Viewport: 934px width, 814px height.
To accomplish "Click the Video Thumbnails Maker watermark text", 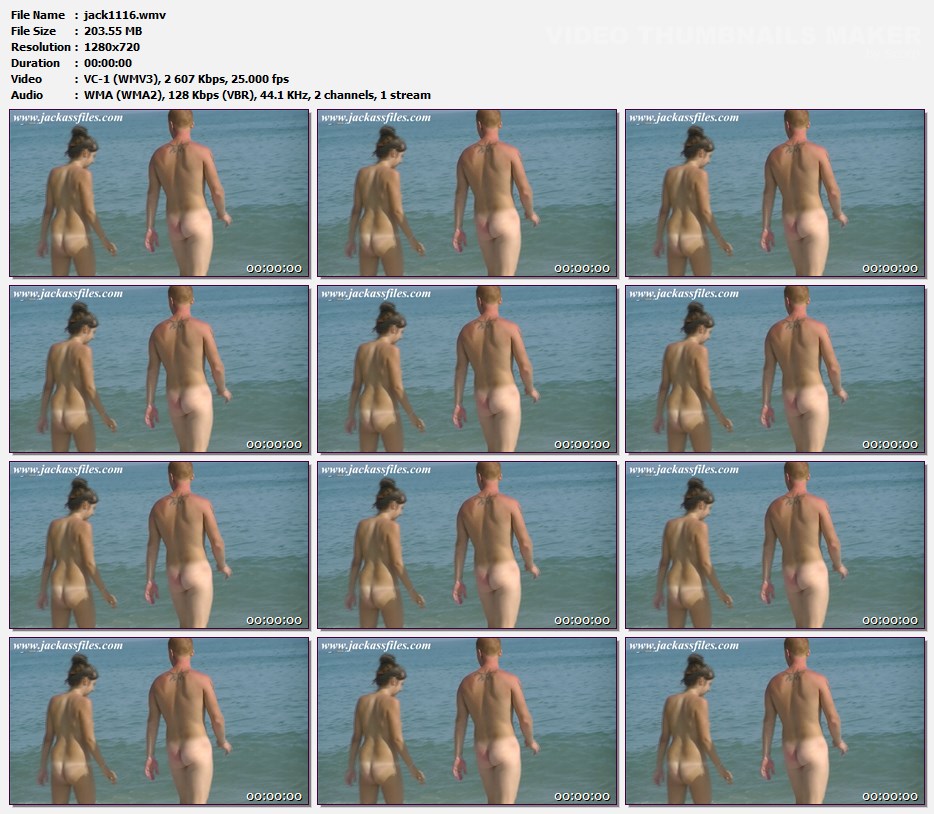I will [x=733, y=36].
